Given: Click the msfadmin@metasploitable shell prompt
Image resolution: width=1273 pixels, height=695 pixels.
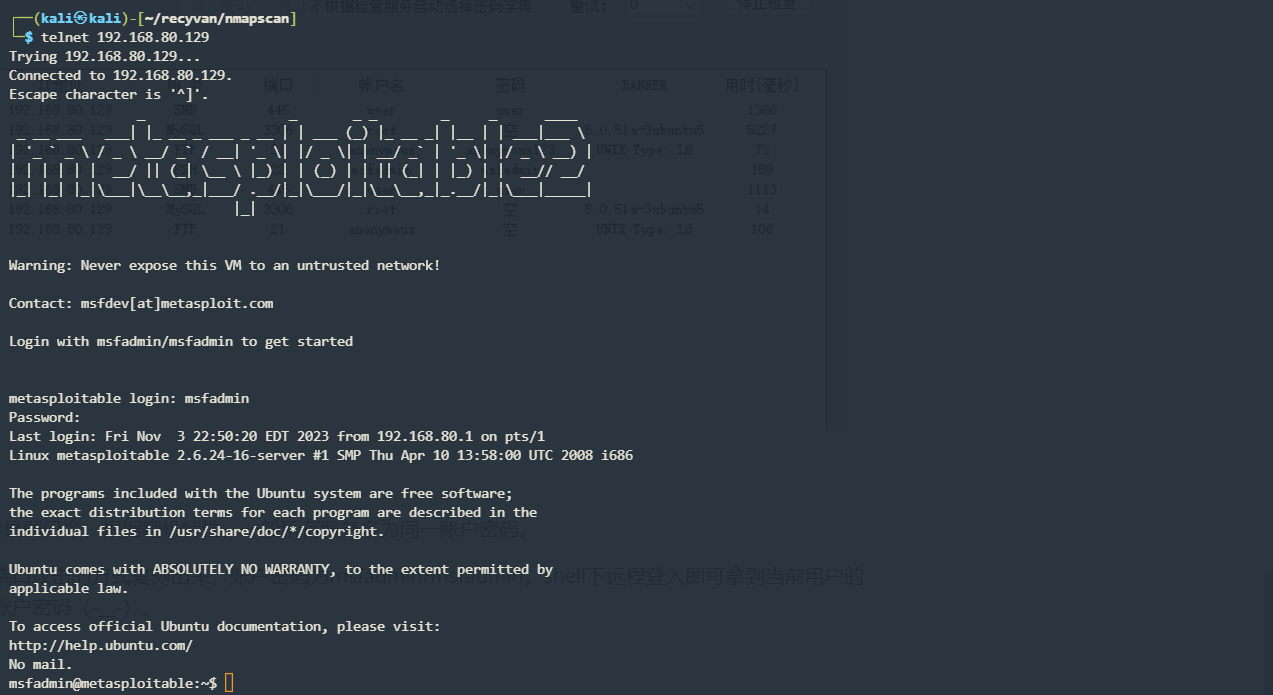Looking at the screenshot, I should click(112, 683).
